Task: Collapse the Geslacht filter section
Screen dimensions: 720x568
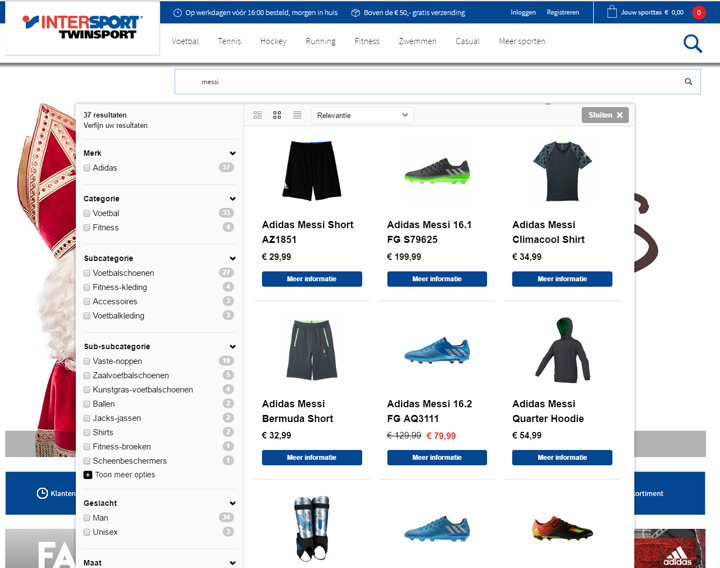Action: tap(233, 503)
